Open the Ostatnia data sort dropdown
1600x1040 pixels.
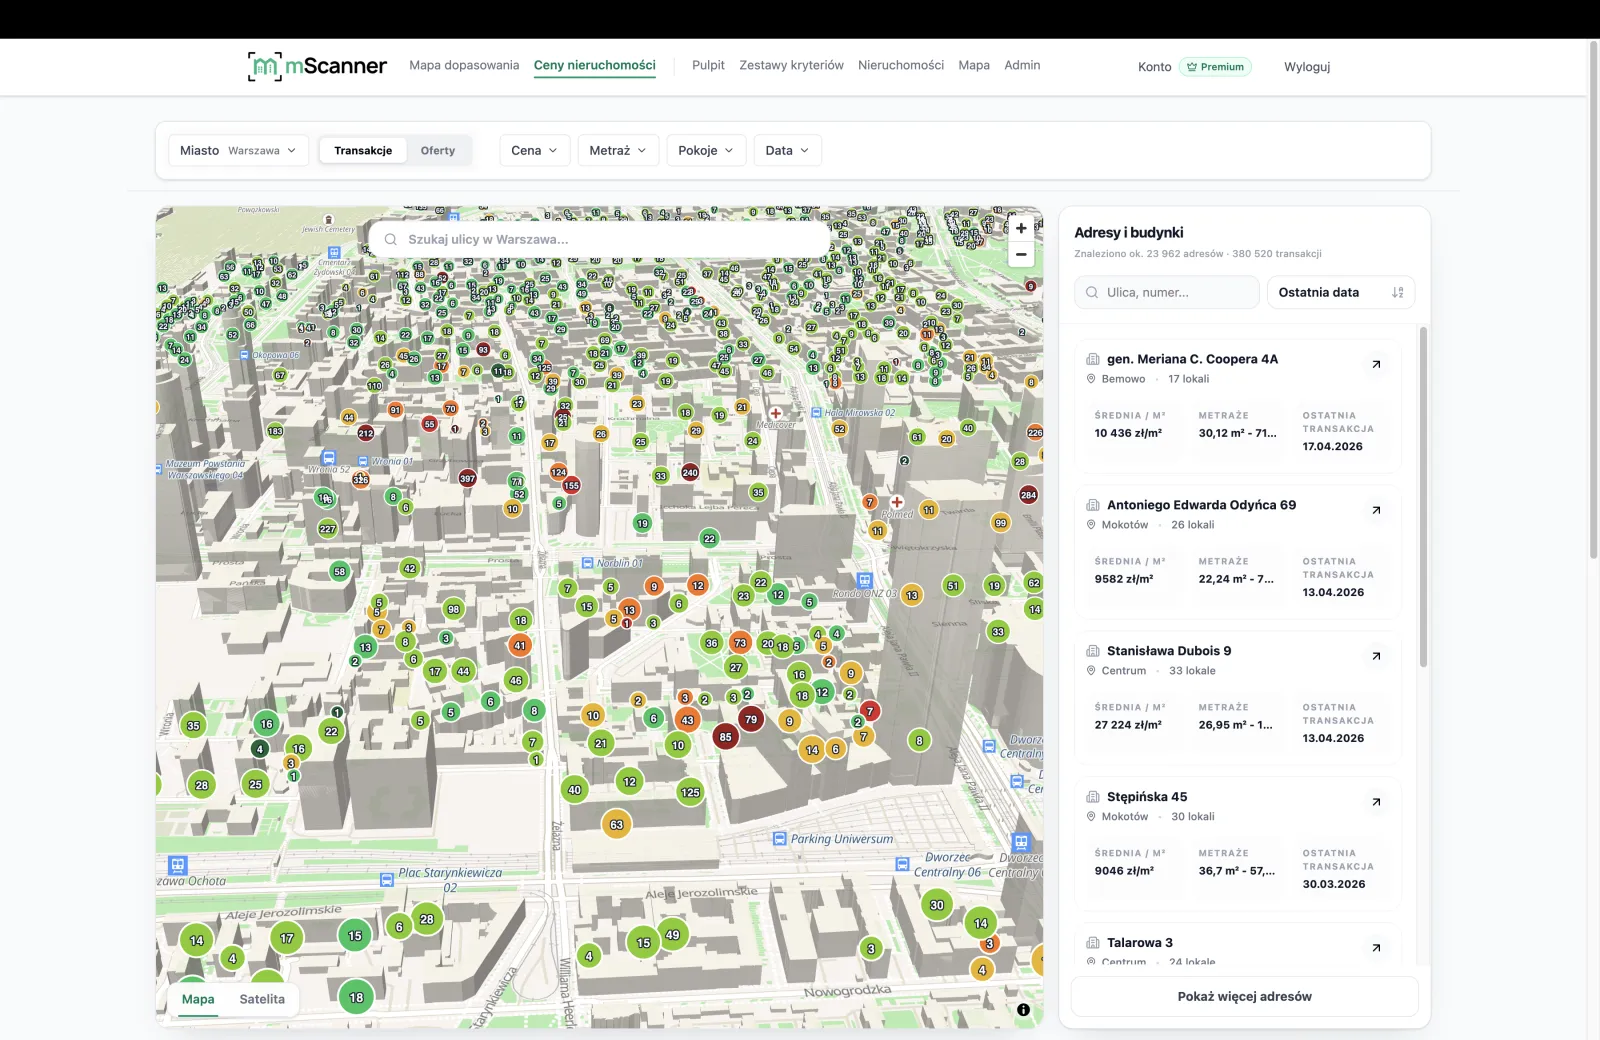[x=1341, y=292]
